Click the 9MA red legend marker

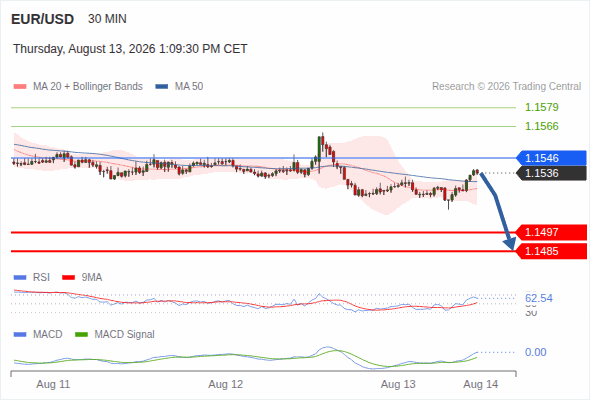(x=68, y=278)
